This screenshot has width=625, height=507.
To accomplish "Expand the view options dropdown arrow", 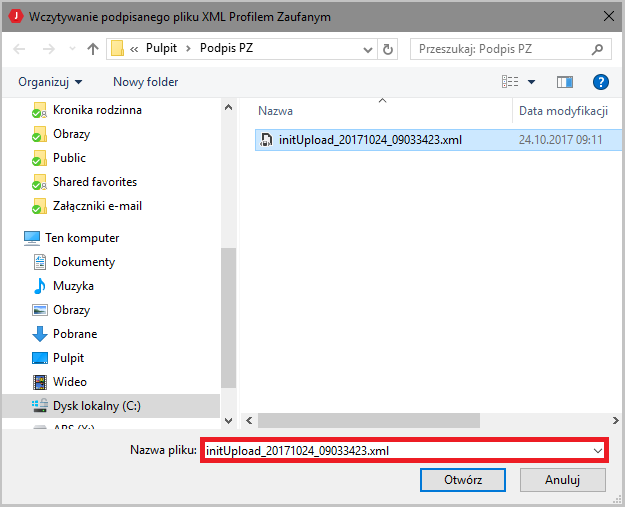I will tap(532, 81).
